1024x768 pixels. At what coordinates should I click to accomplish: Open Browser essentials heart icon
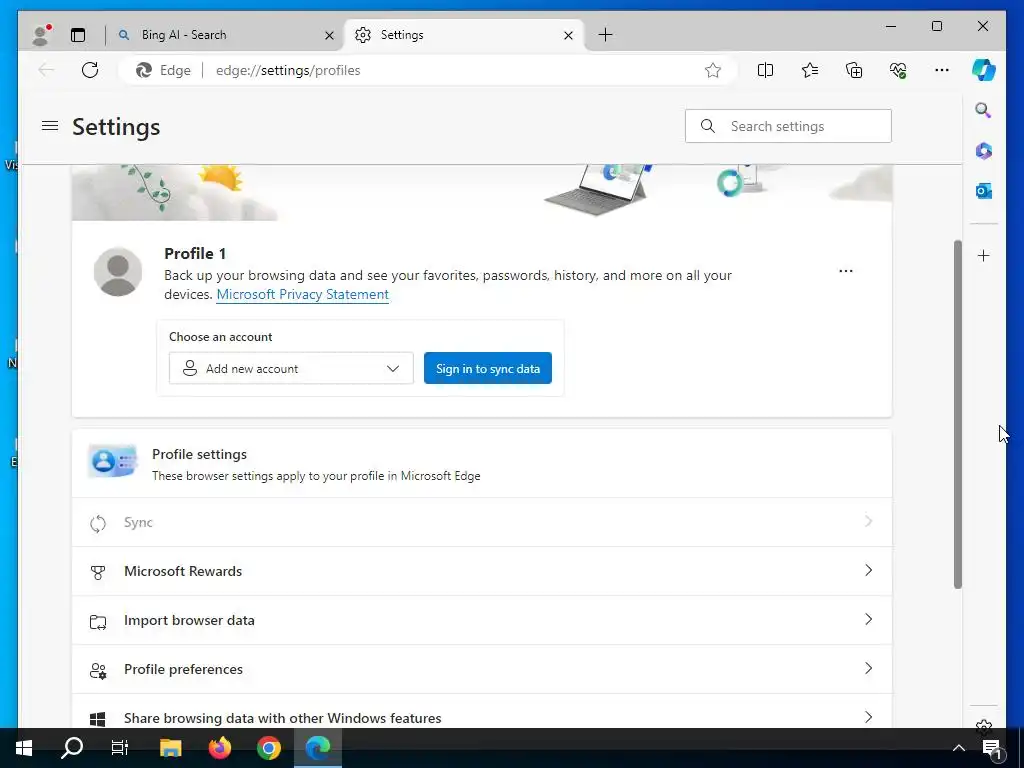pos(898,70)
